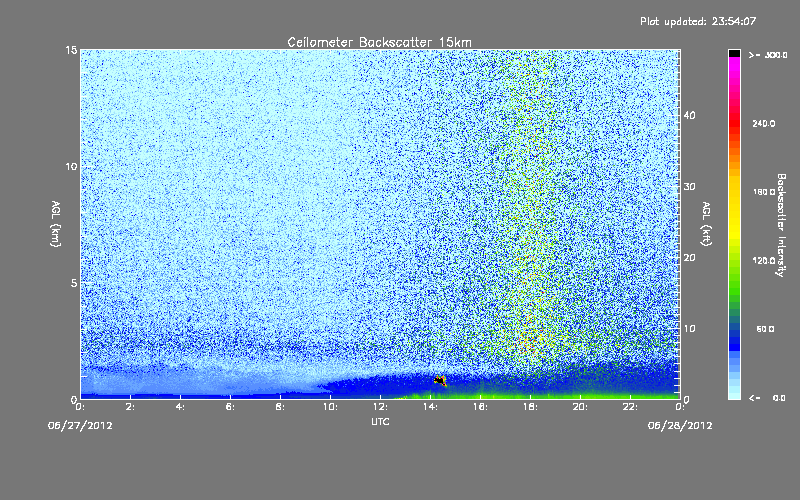Click the 'Backscatter Intensity' colorbar label
The image size is (800, 500).
[x=781, y=225]
